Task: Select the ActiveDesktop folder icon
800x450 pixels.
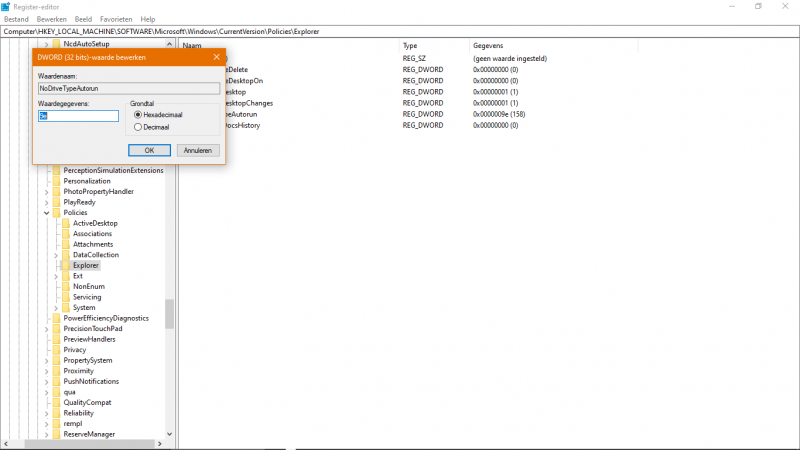Action: (66, 223)
